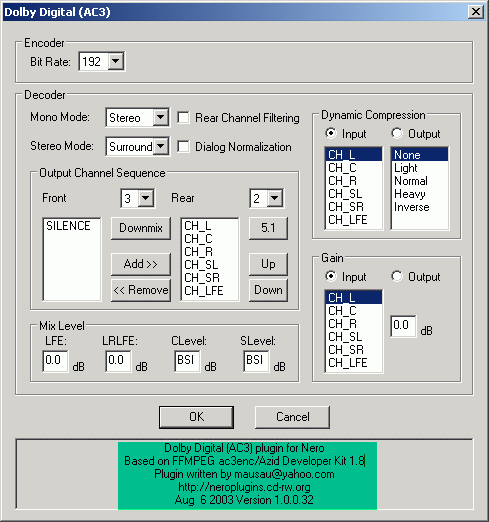Select Output radio in Dynamic Compression

(397, 133)
